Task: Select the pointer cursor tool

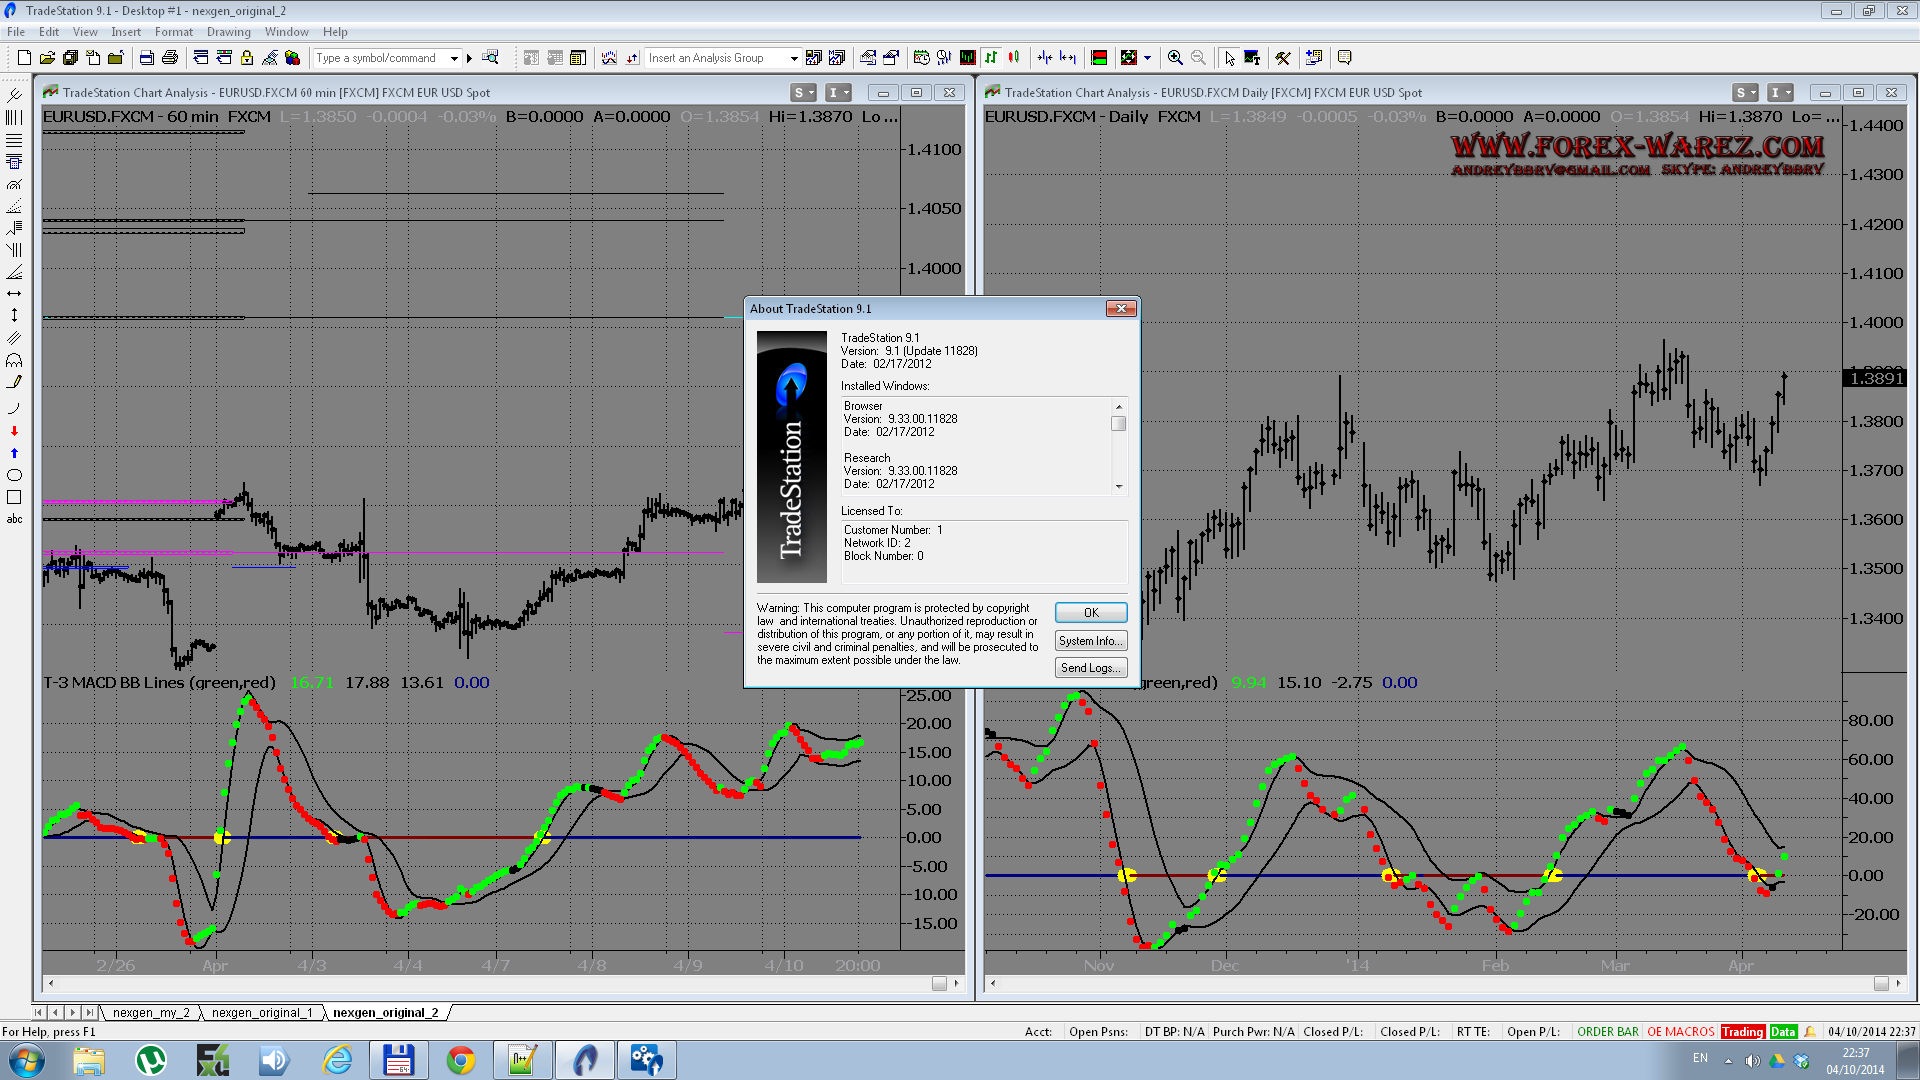Action: 1229,58
